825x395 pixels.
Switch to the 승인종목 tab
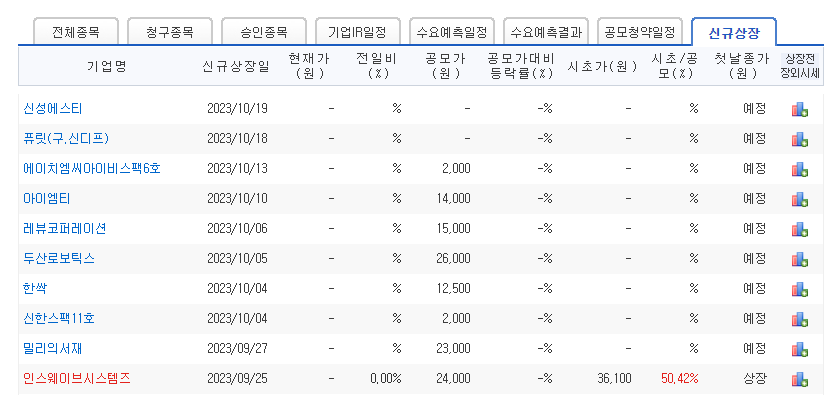pos(264,32)
